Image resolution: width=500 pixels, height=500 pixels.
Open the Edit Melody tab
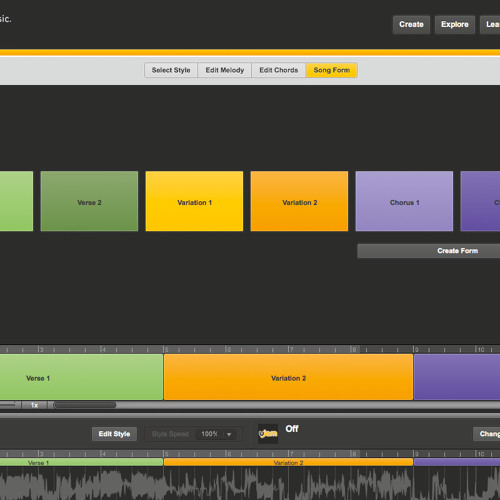coord(225,70)
